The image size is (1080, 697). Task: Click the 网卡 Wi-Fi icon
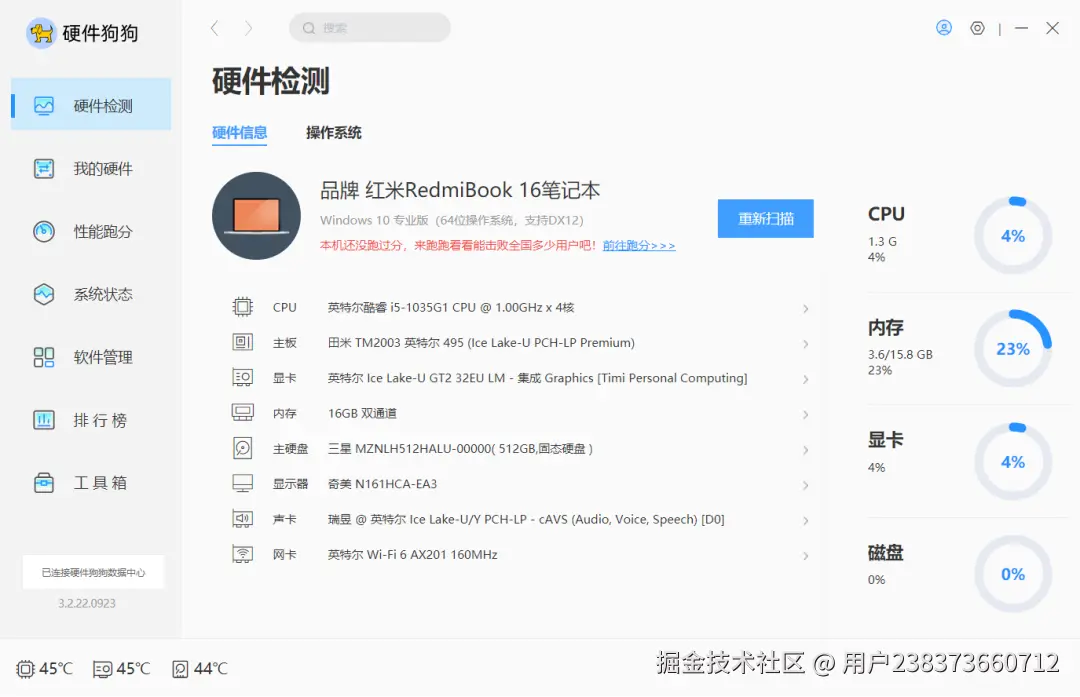[x=242, y=553]
